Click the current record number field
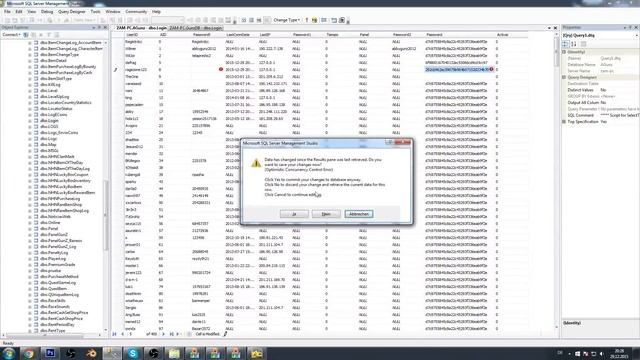The width and height of the screenshot is (640, 360). pos(136,334)
